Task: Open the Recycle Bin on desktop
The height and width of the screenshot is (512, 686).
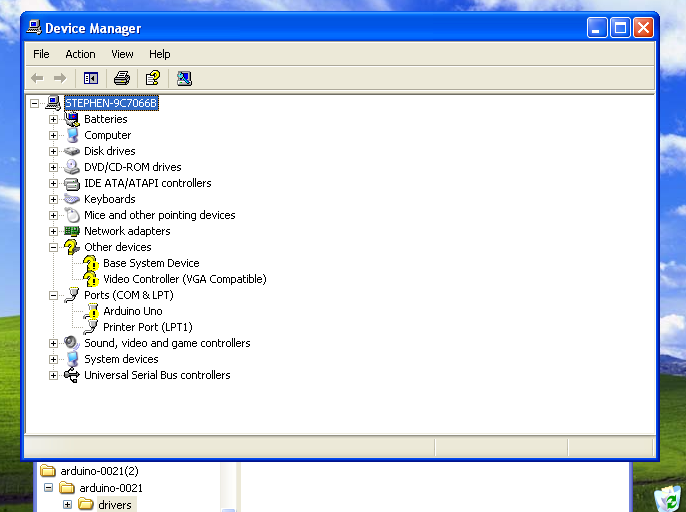Action: click(669, 499)
